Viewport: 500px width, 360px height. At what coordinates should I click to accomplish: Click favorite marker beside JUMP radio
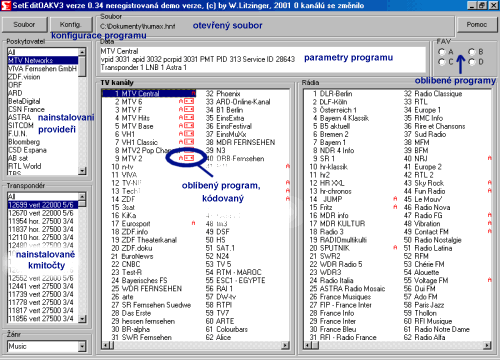click(x=395, y=199)
